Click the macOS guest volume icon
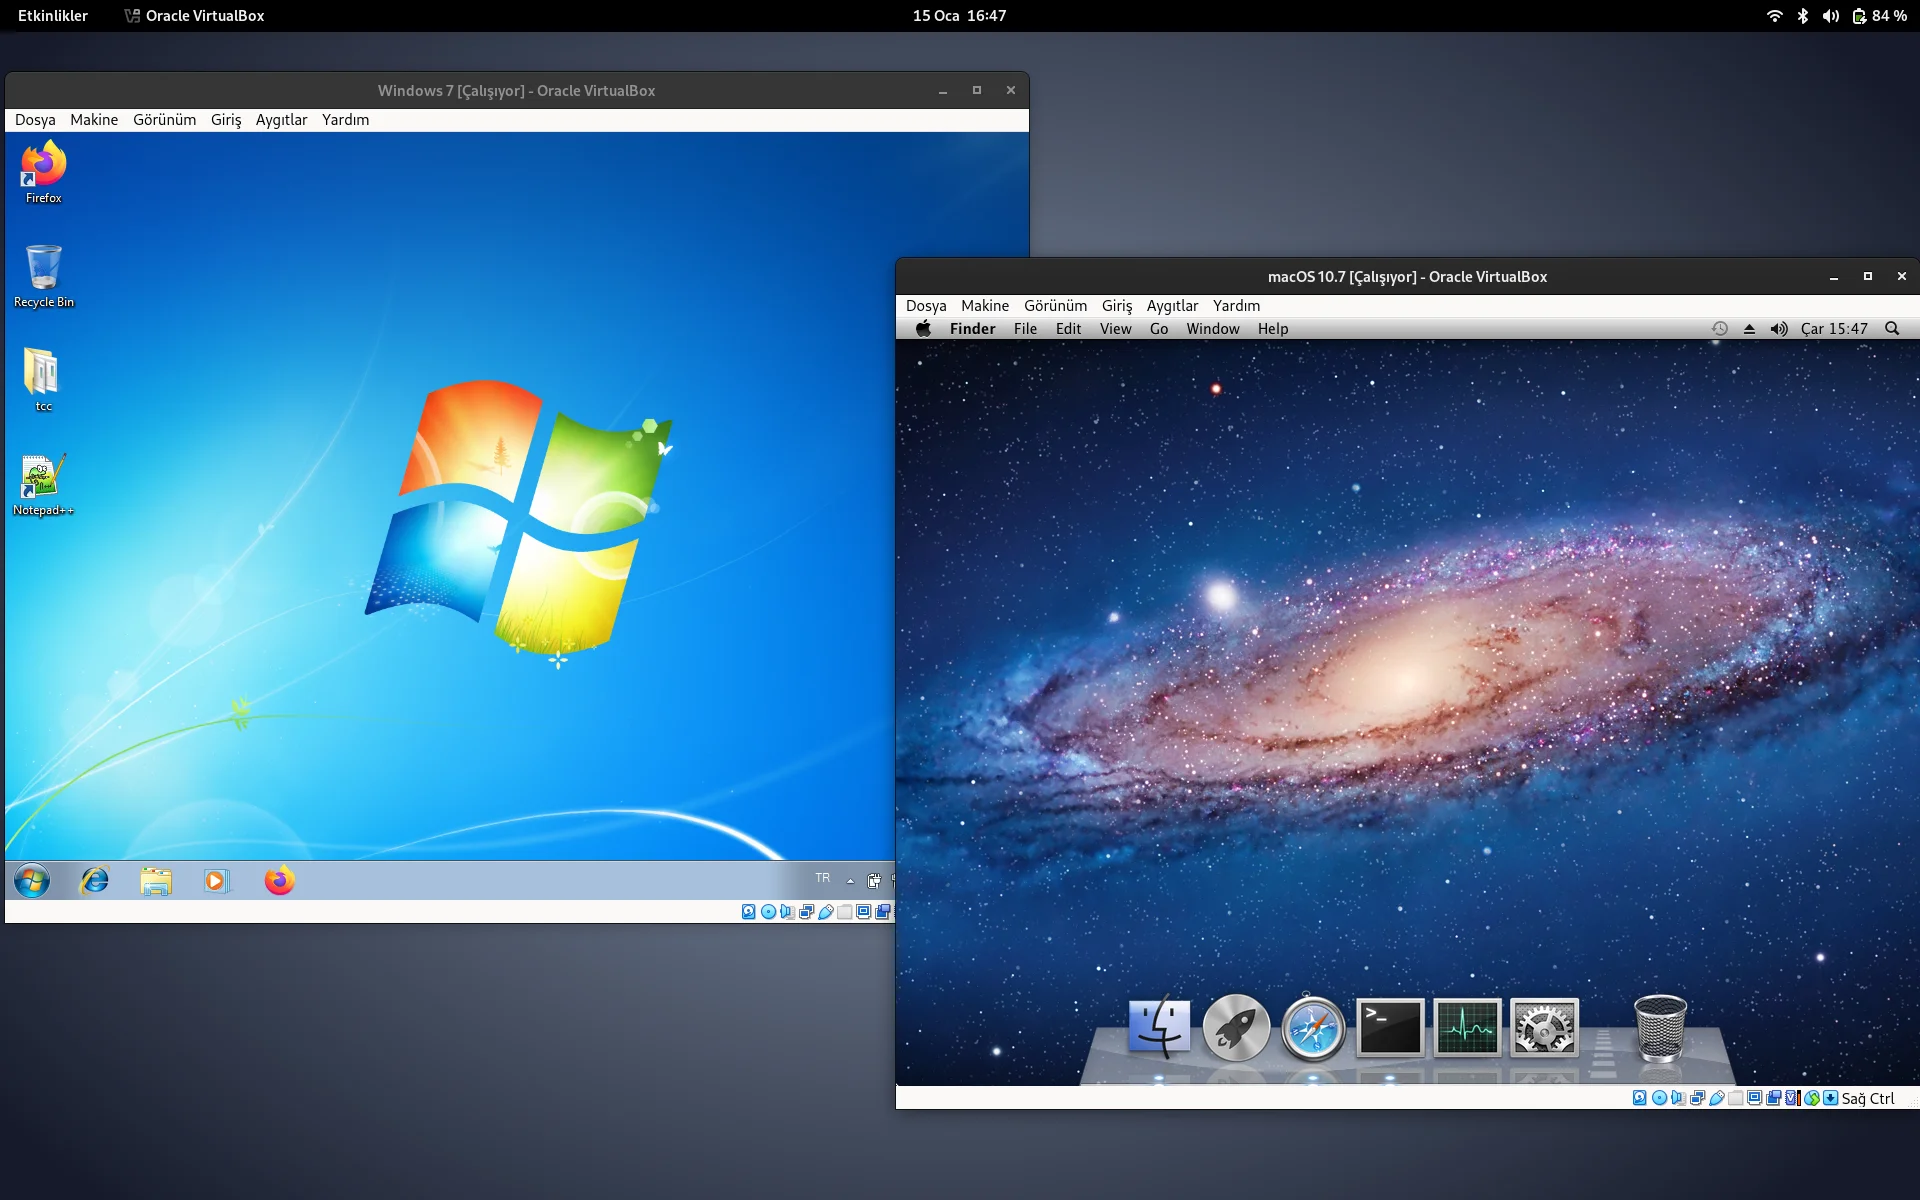 (1779, 329)
